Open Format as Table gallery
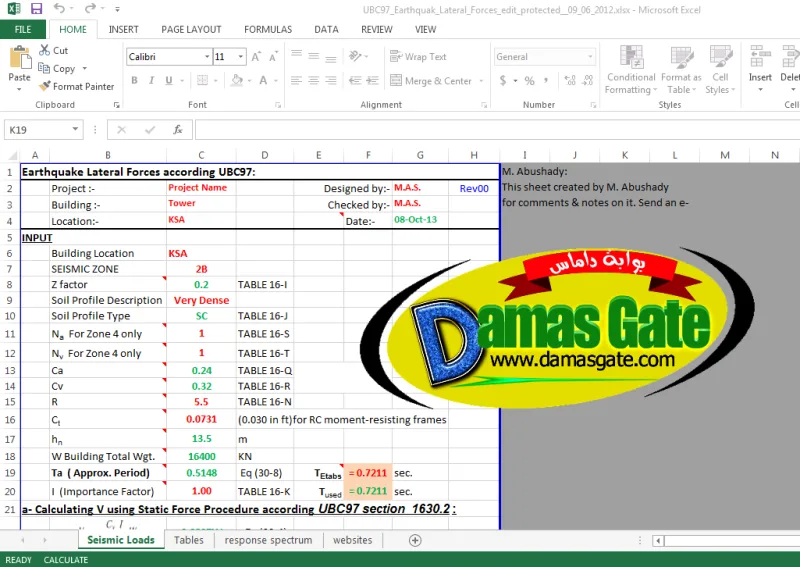800x567 pixels. click(x=682, y=70)
